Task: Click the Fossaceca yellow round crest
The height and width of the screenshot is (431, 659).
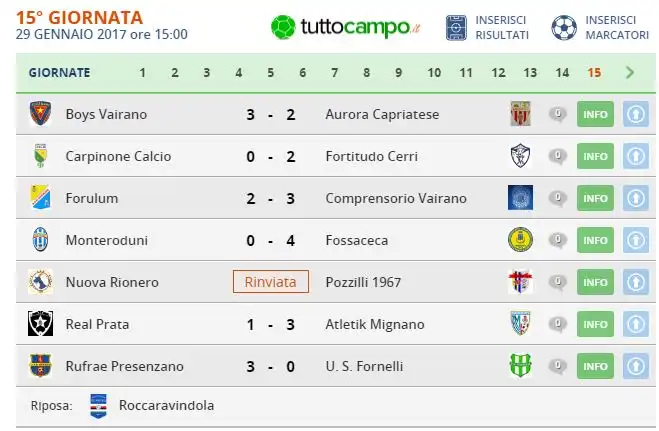Action: [520, 239]
